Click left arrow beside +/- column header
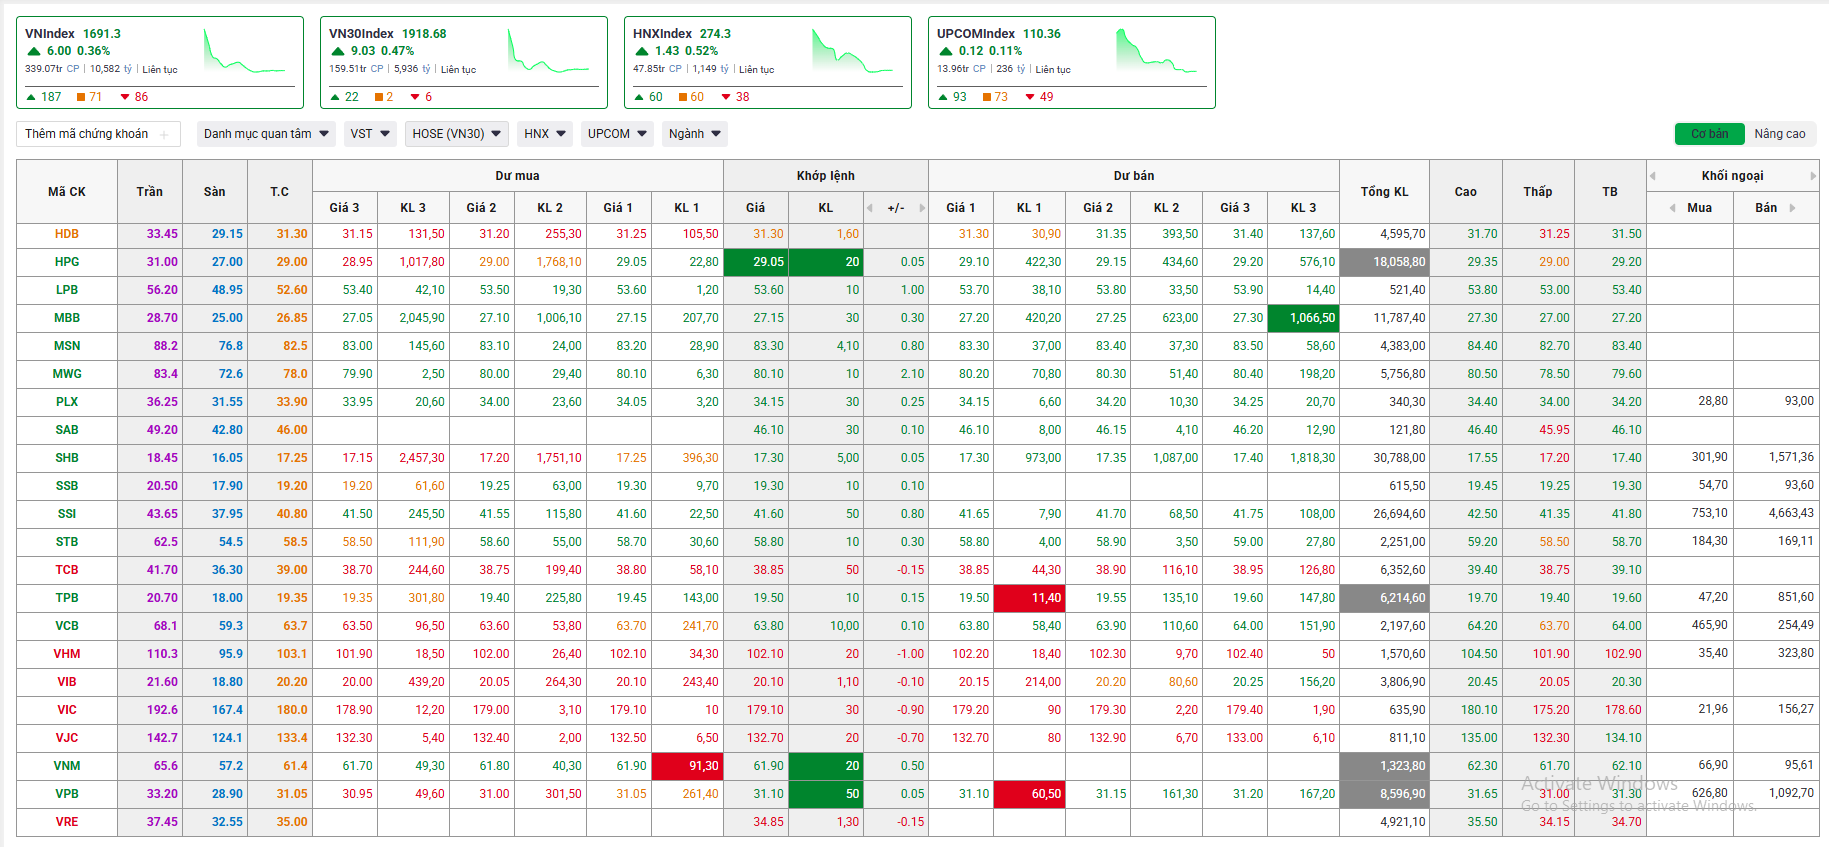This screenshot has width=1829, height=847. 870,208
